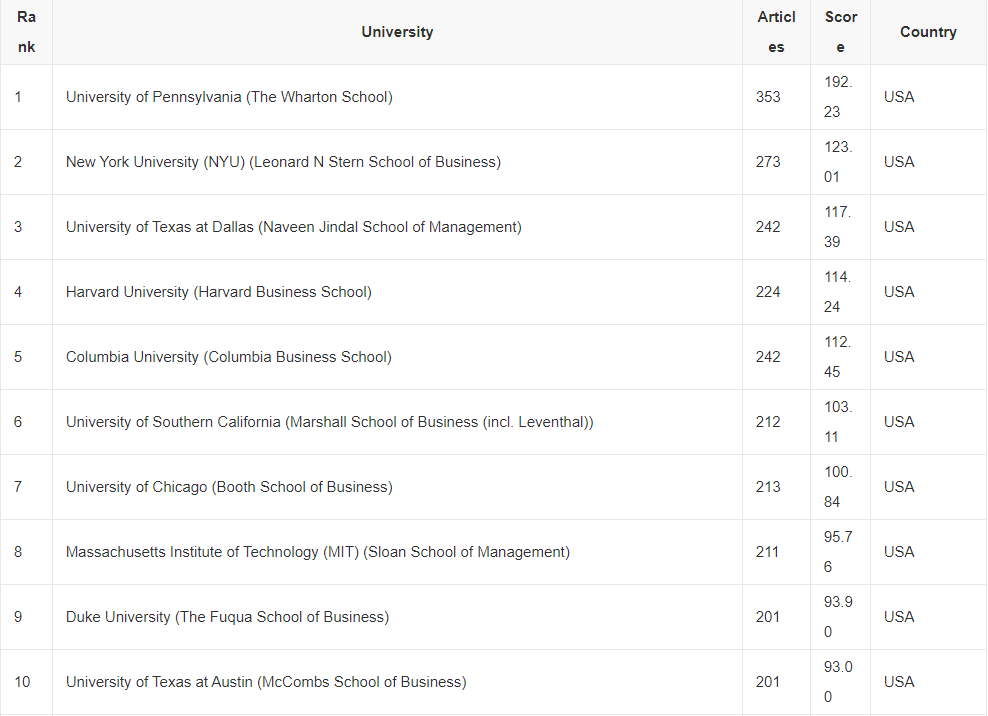Click Duke University (The Fuqua School)
This screenshot has height=716, width=988.
point(227,617)
